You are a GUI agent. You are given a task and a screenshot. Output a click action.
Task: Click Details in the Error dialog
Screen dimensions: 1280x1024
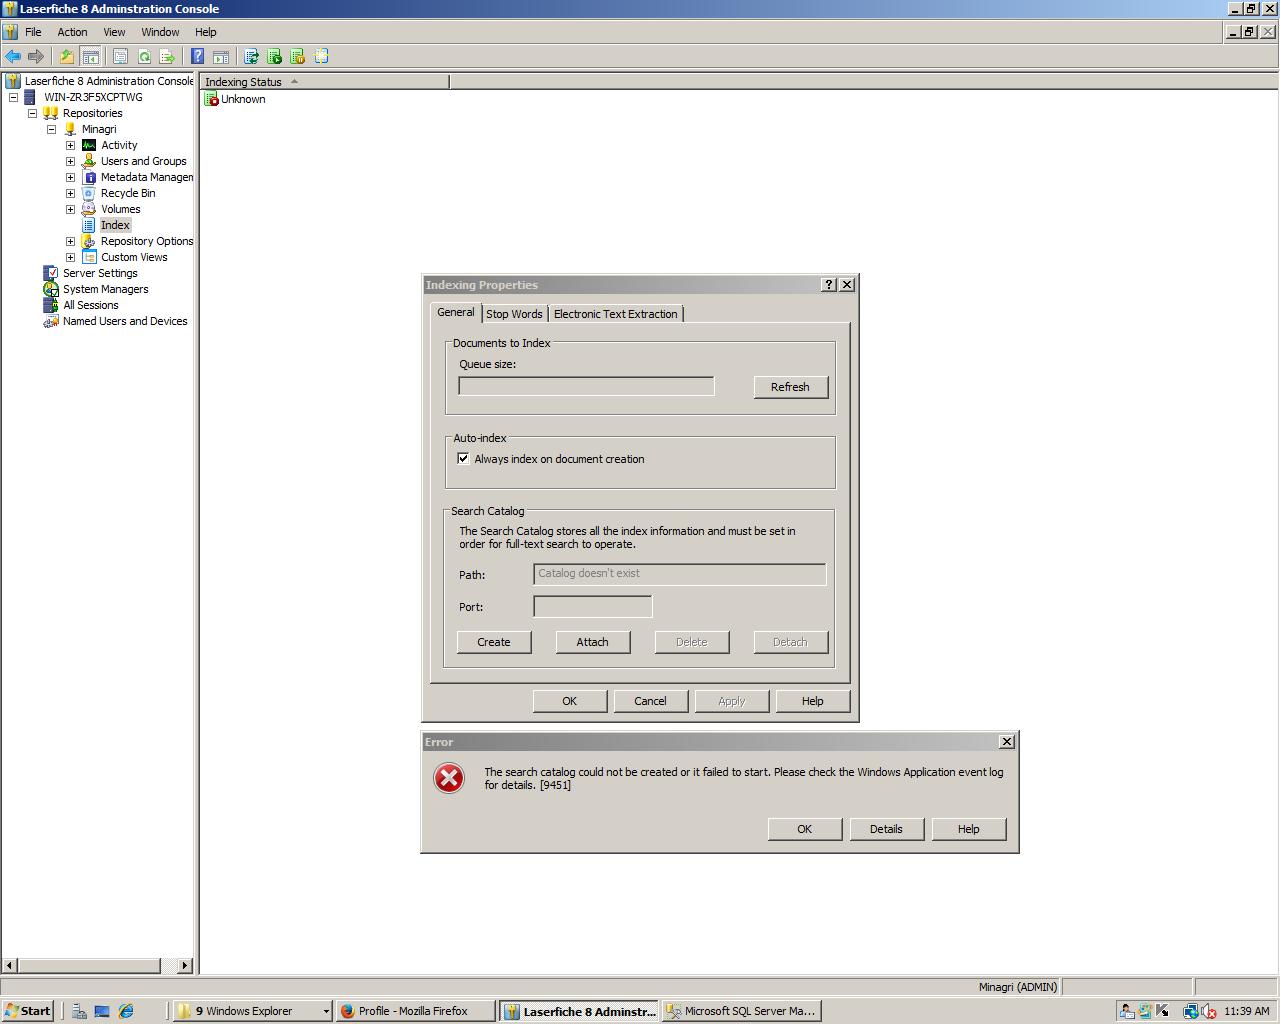886,829
